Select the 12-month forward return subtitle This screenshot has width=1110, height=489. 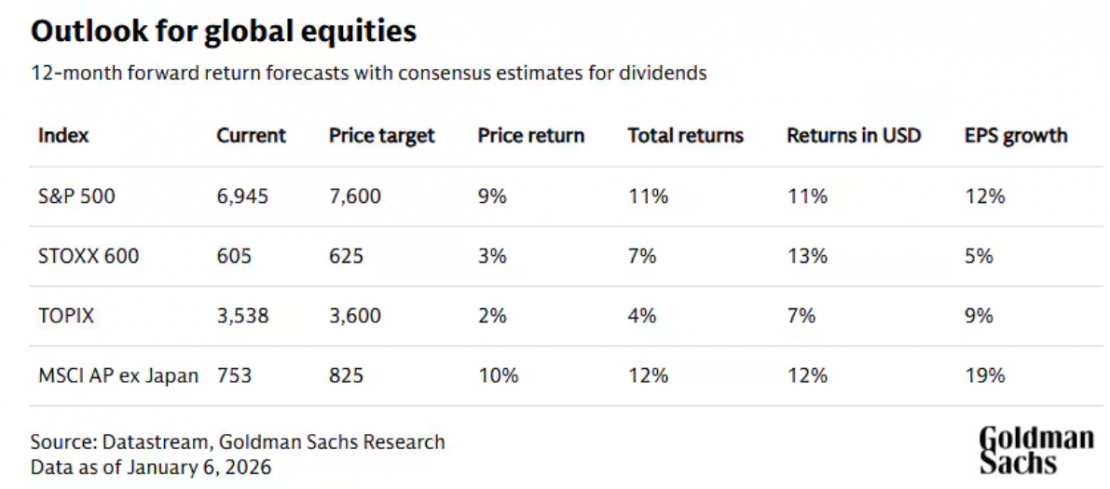click(x=369, y=74)
